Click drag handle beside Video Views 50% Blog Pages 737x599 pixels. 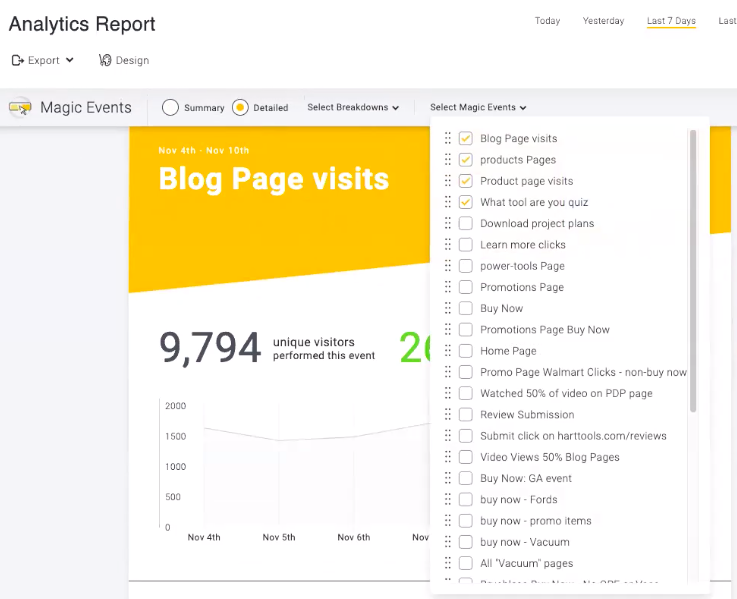click(447, 457)
